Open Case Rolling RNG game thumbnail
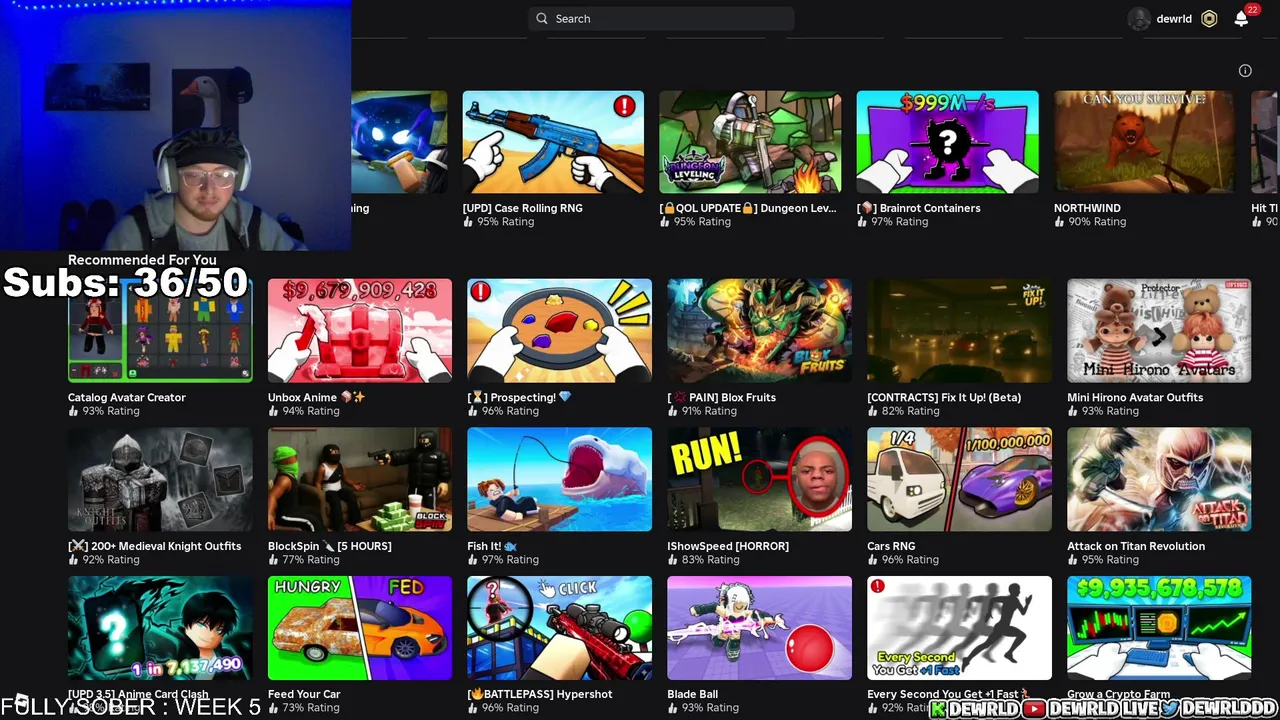Image resolution: width=1280 pixels, height=720 pixels. coord(553,142)
